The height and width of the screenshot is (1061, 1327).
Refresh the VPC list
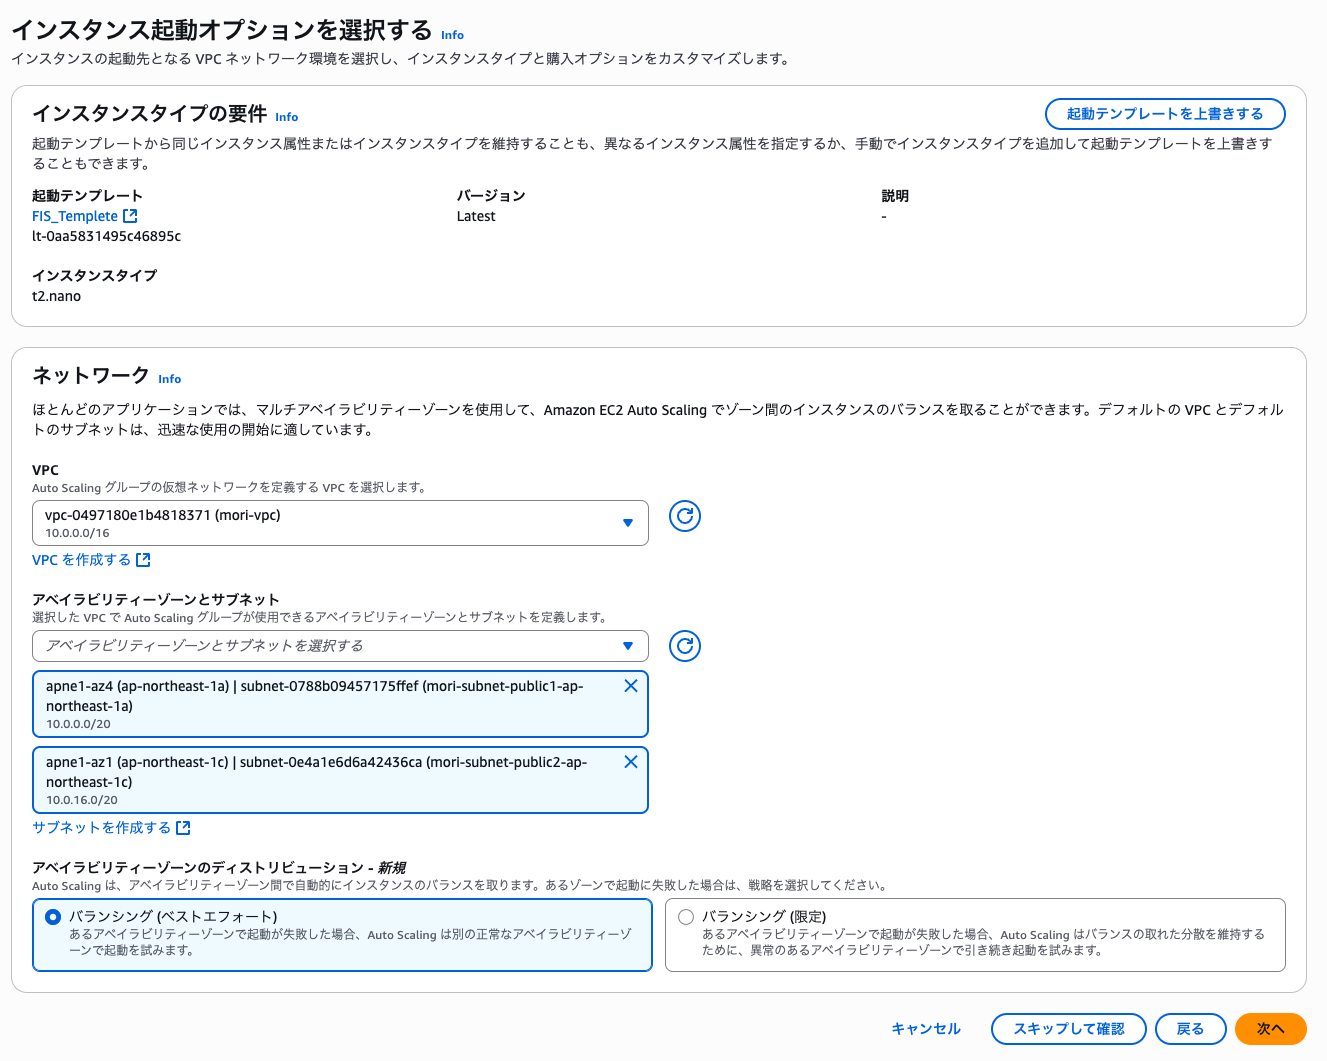click(685, 516)
